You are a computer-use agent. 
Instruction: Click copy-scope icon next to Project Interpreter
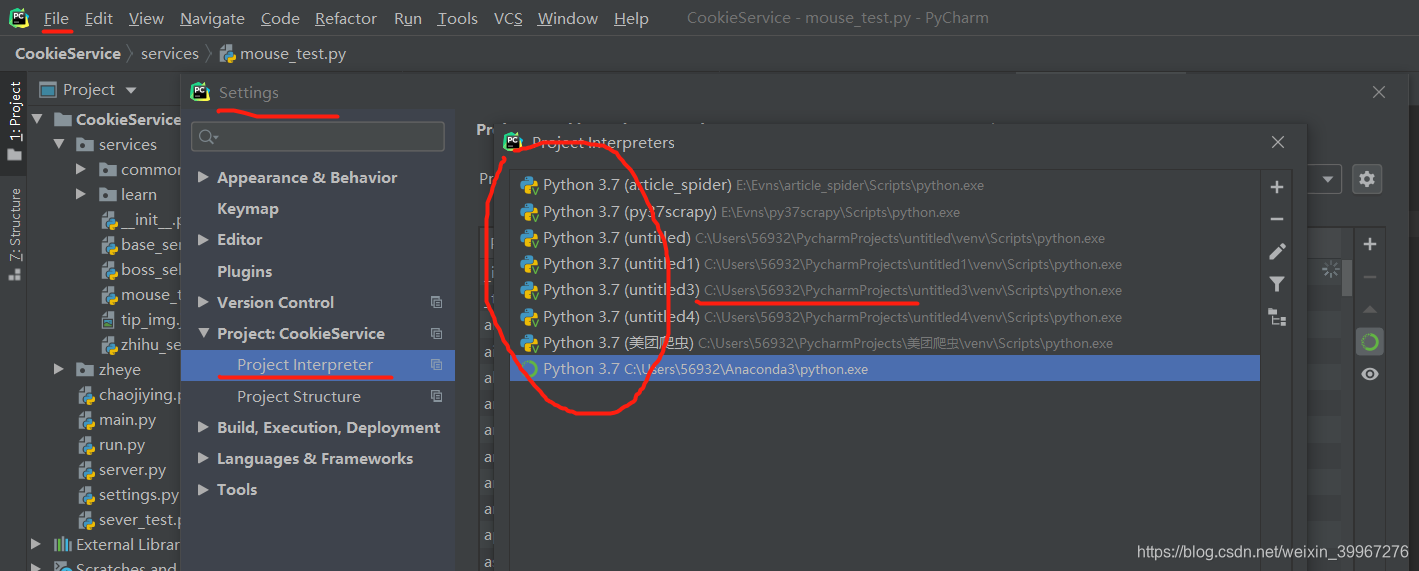click(436, 365)
